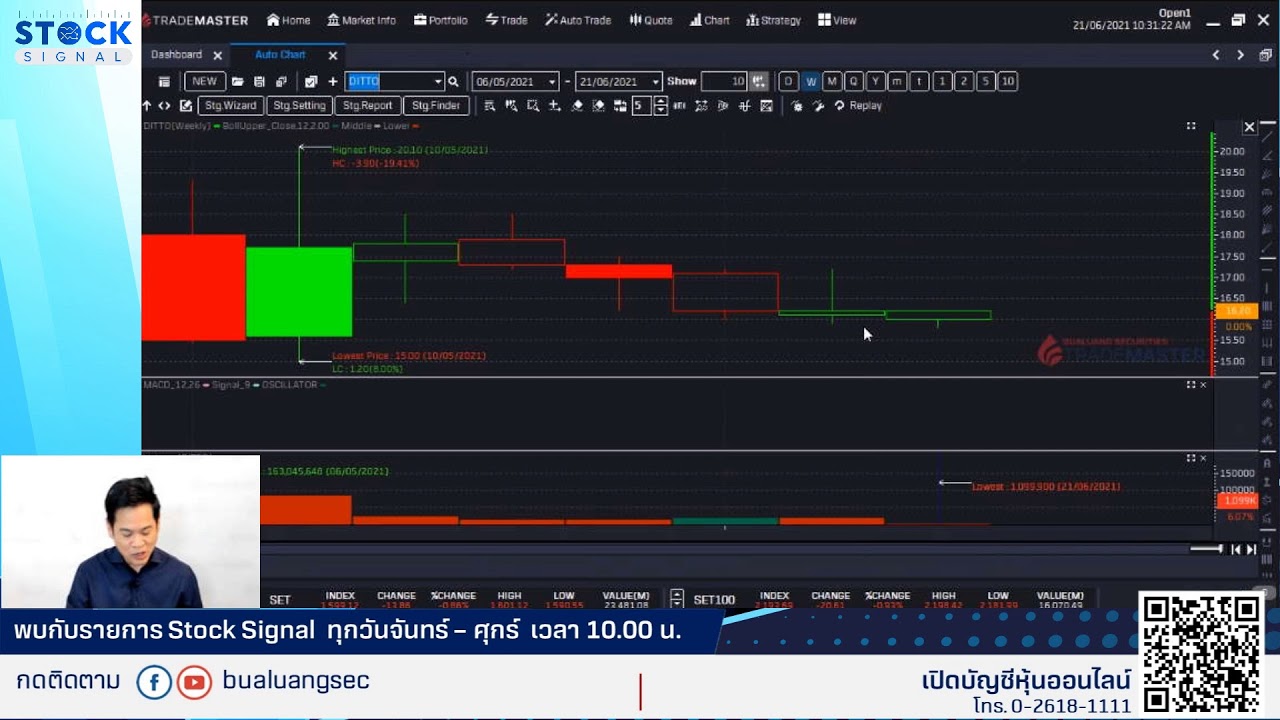Viewport: 1280px width, 720px height.
Task: Close the main price chart with X
Action: point(1249,127)
